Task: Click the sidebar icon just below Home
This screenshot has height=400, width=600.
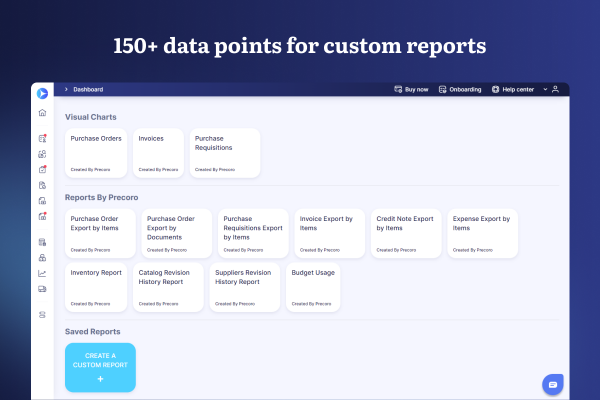Action: (42, 138)
